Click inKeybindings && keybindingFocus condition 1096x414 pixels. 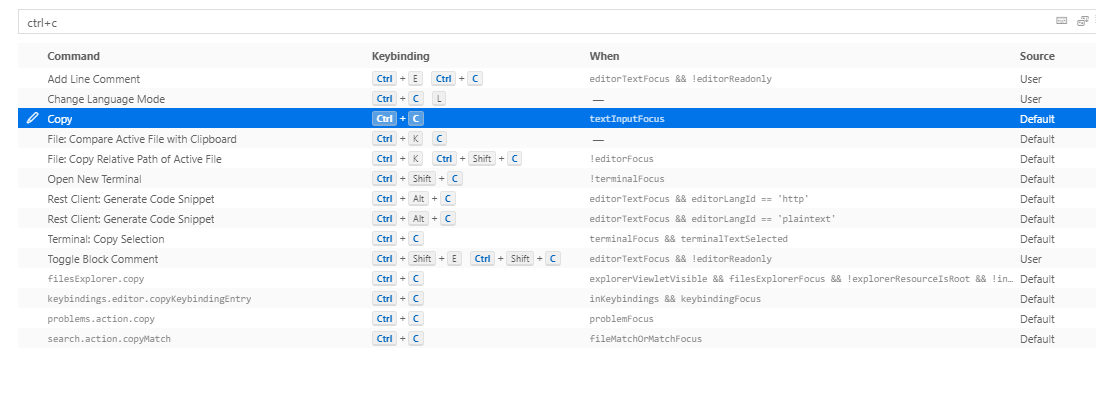click(675, 299)
